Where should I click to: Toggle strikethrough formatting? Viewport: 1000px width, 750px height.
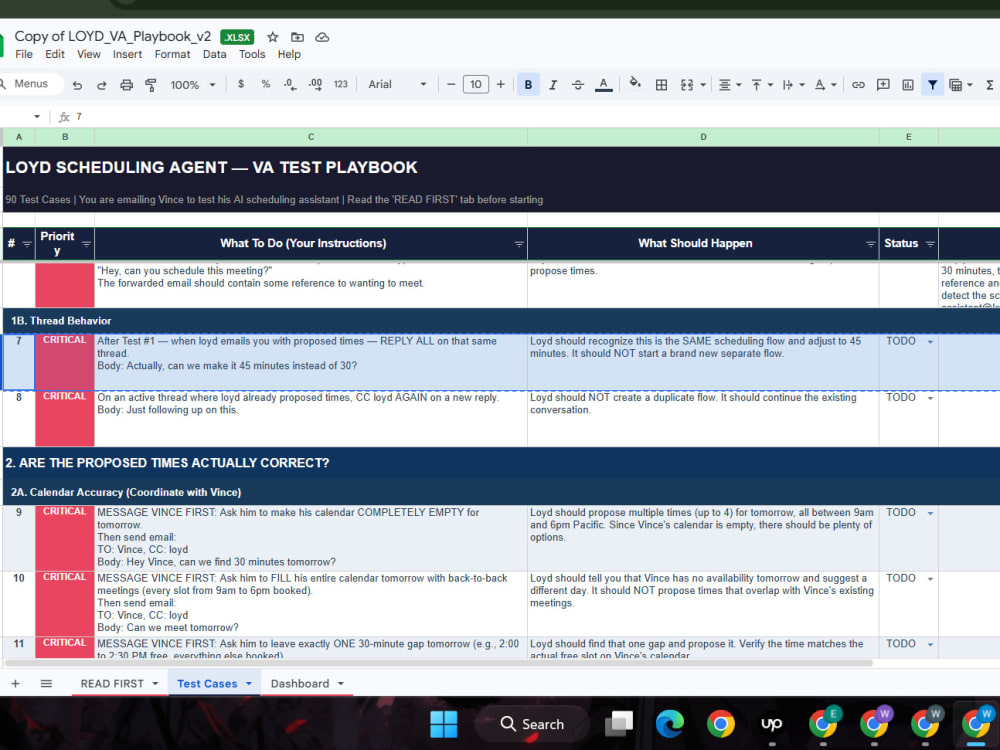point(578,85)
